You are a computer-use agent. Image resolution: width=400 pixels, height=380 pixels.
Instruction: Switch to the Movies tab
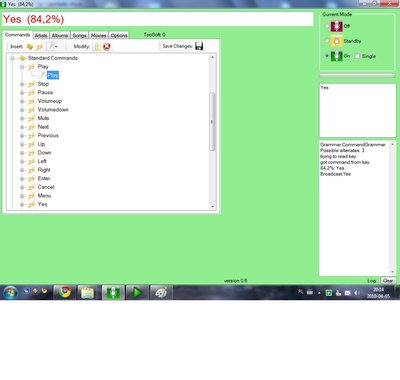tap(98, 35)
